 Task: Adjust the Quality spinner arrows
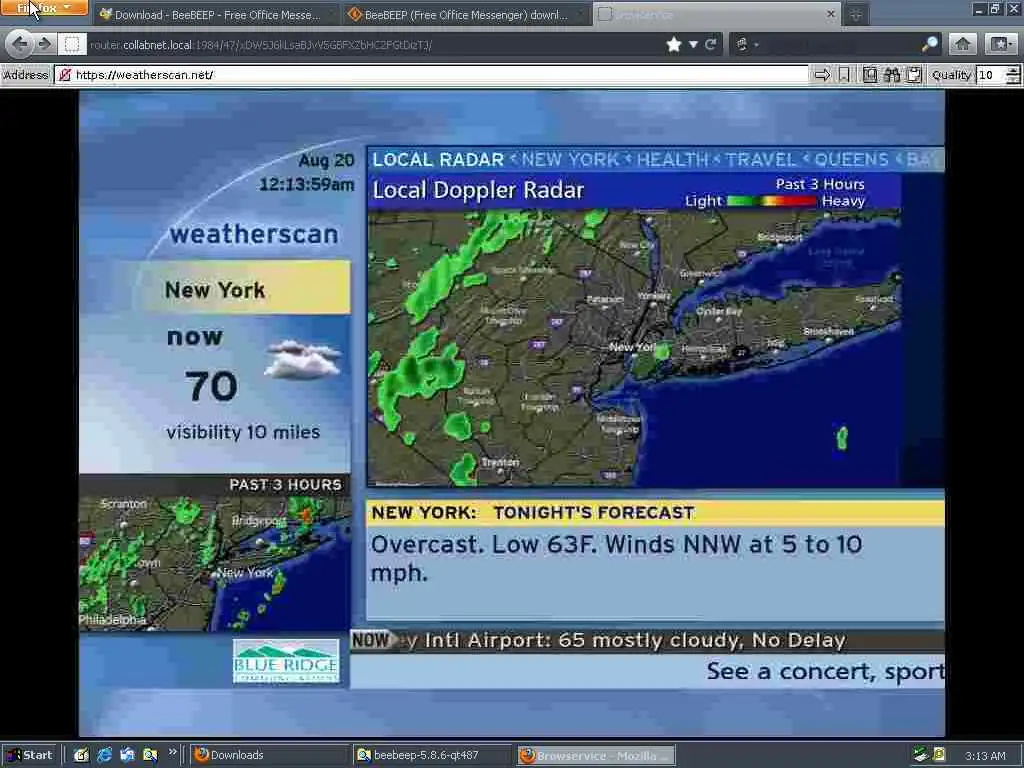(x=1014, y=75)
